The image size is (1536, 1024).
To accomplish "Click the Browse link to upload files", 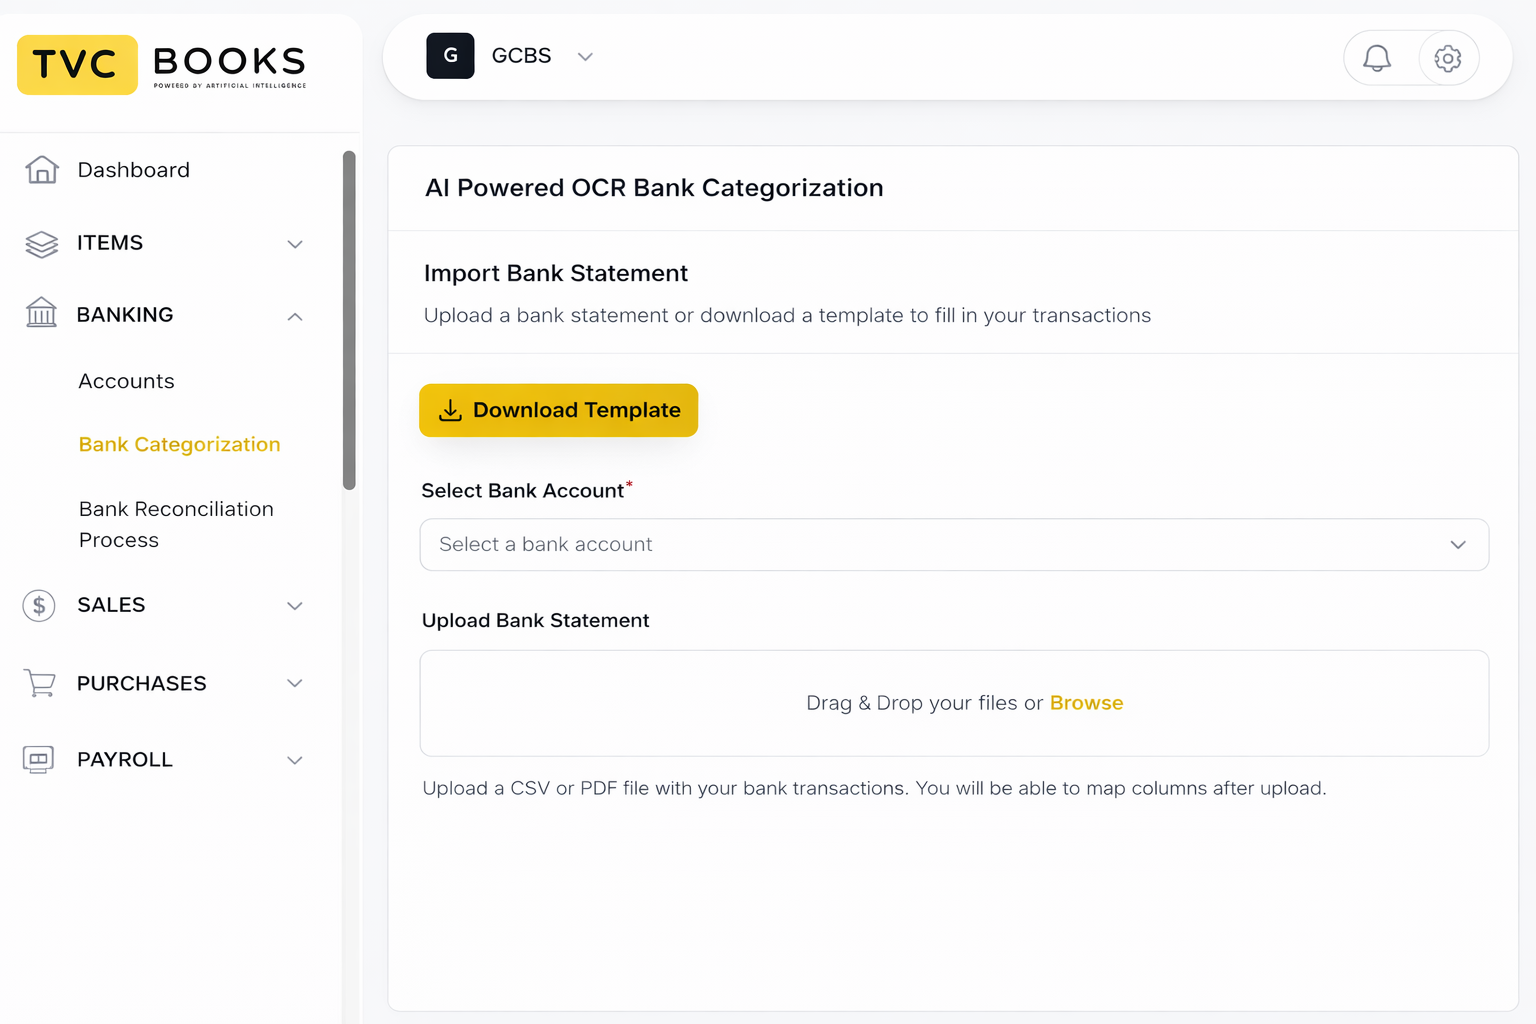I will click(x=1086, y=703).
